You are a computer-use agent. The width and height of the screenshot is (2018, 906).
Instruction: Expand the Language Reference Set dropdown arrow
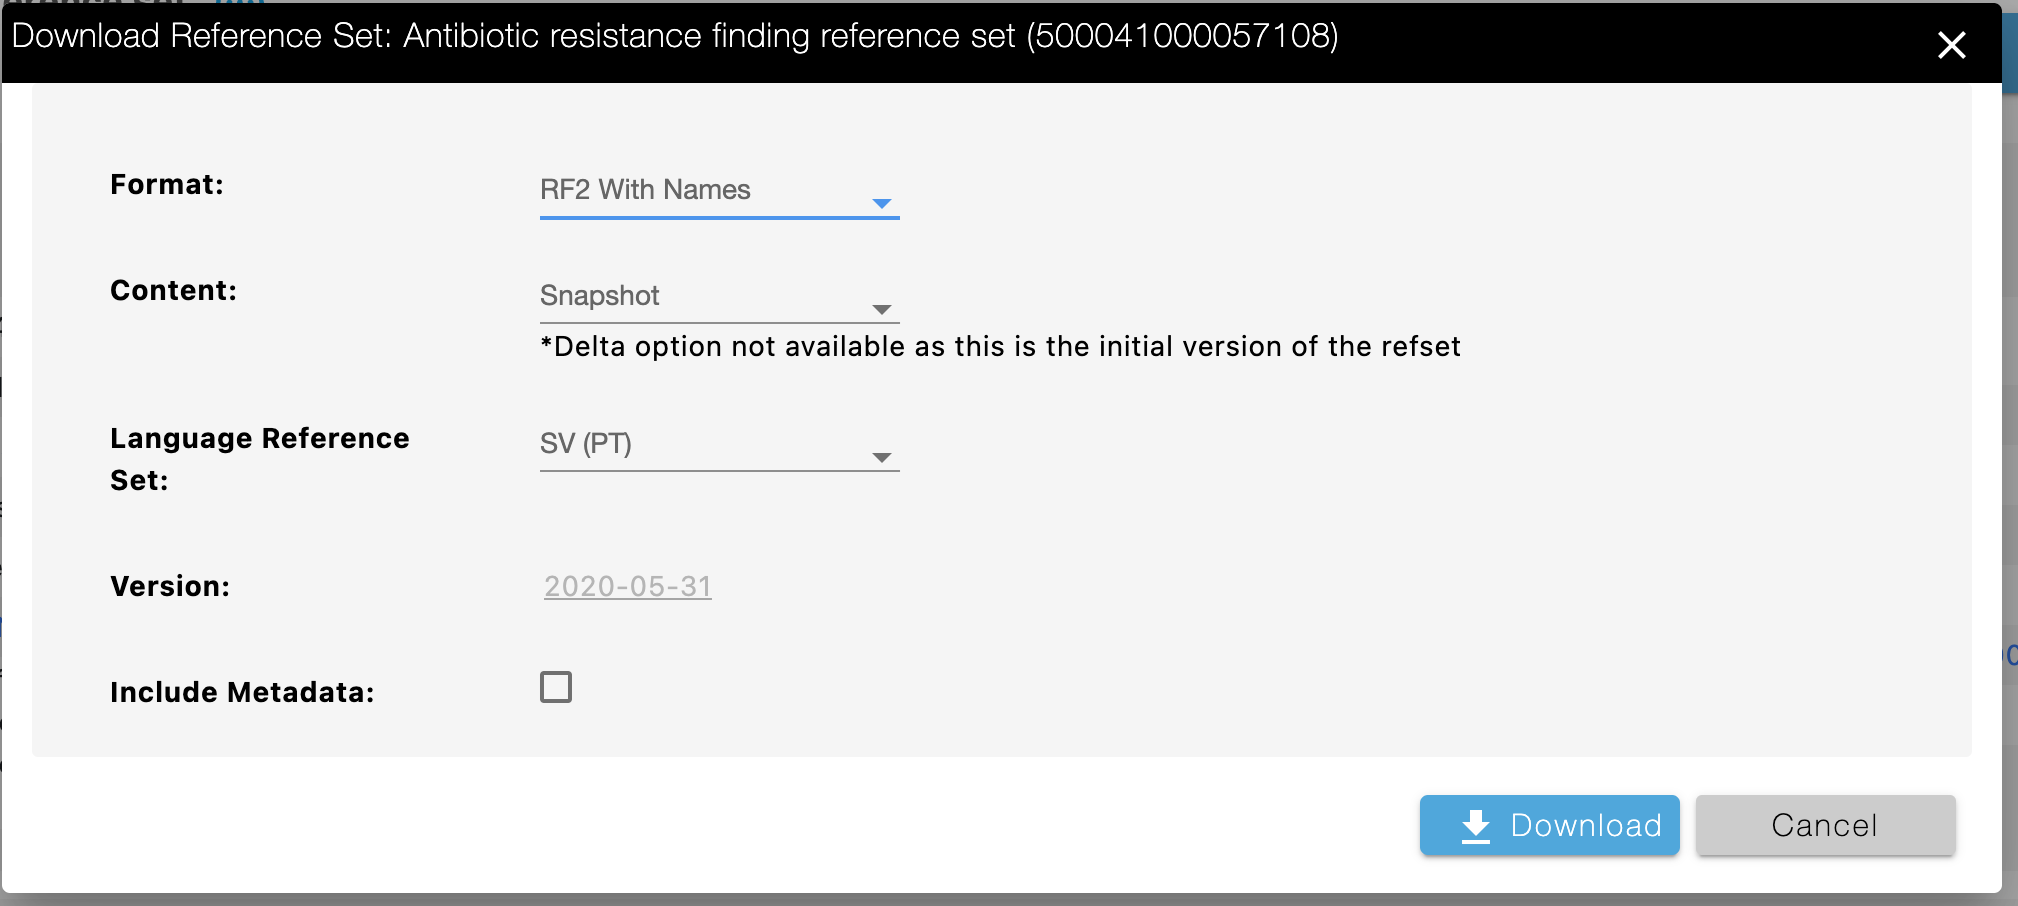[x=881, y=458]
